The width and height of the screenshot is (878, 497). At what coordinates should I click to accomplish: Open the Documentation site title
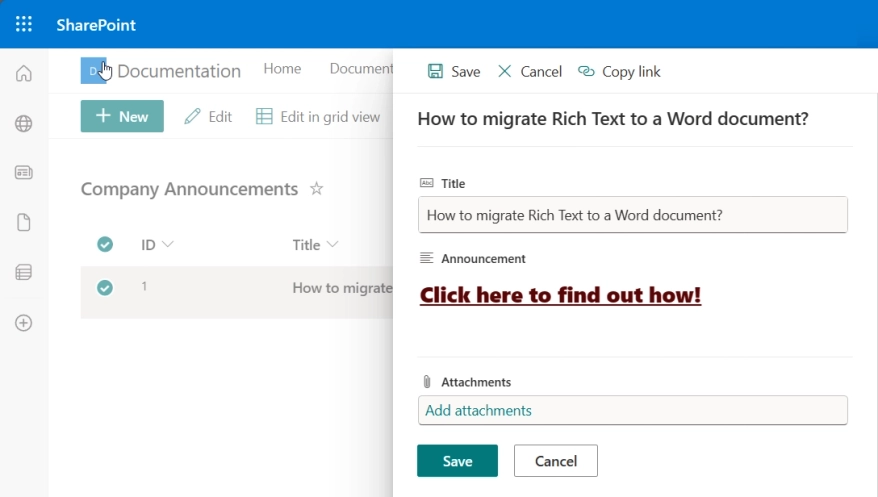[179, 71]
